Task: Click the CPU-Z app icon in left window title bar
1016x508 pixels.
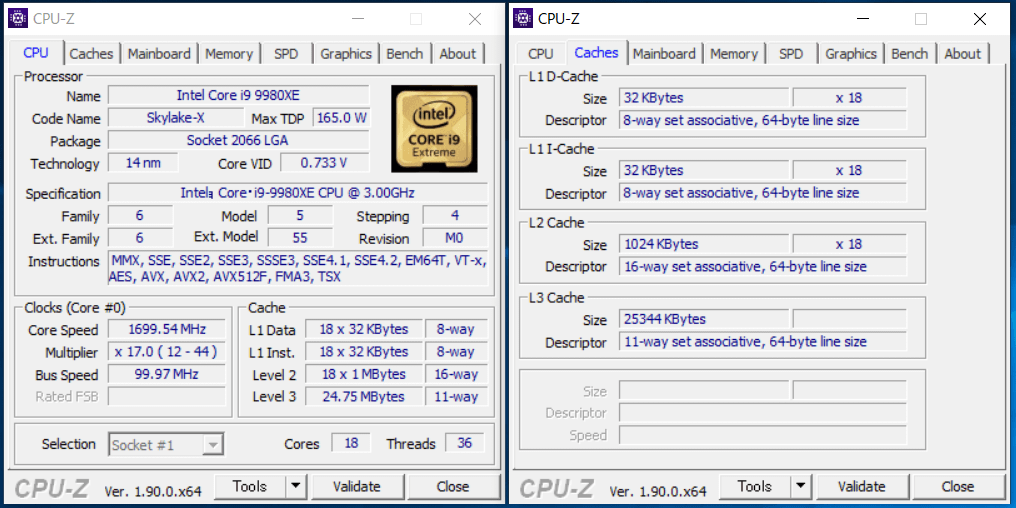Action: pos(17,19)
